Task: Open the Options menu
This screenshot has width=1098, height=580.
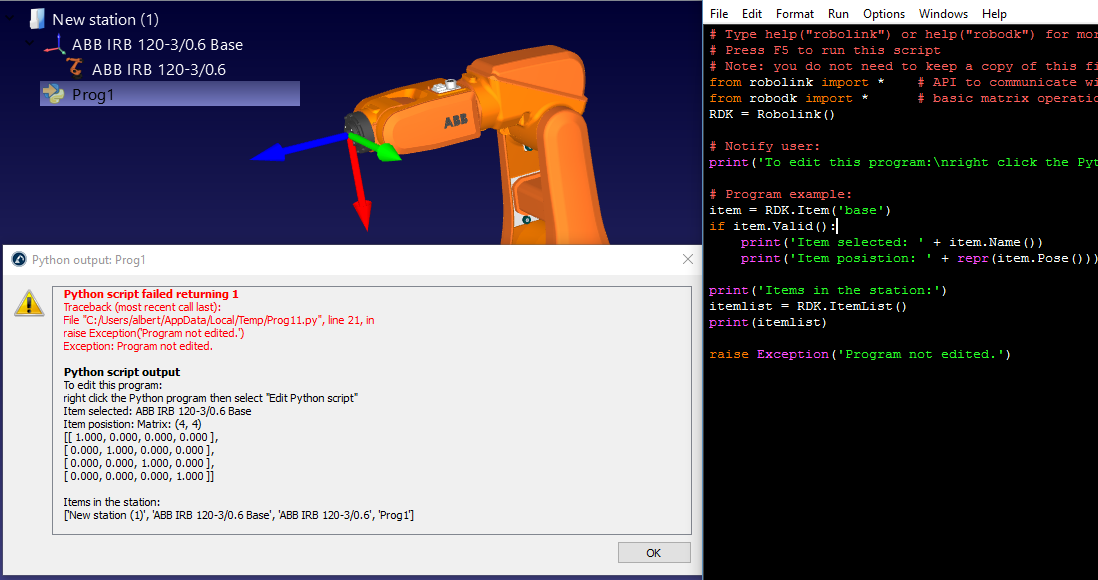Action: pos(883,14)
